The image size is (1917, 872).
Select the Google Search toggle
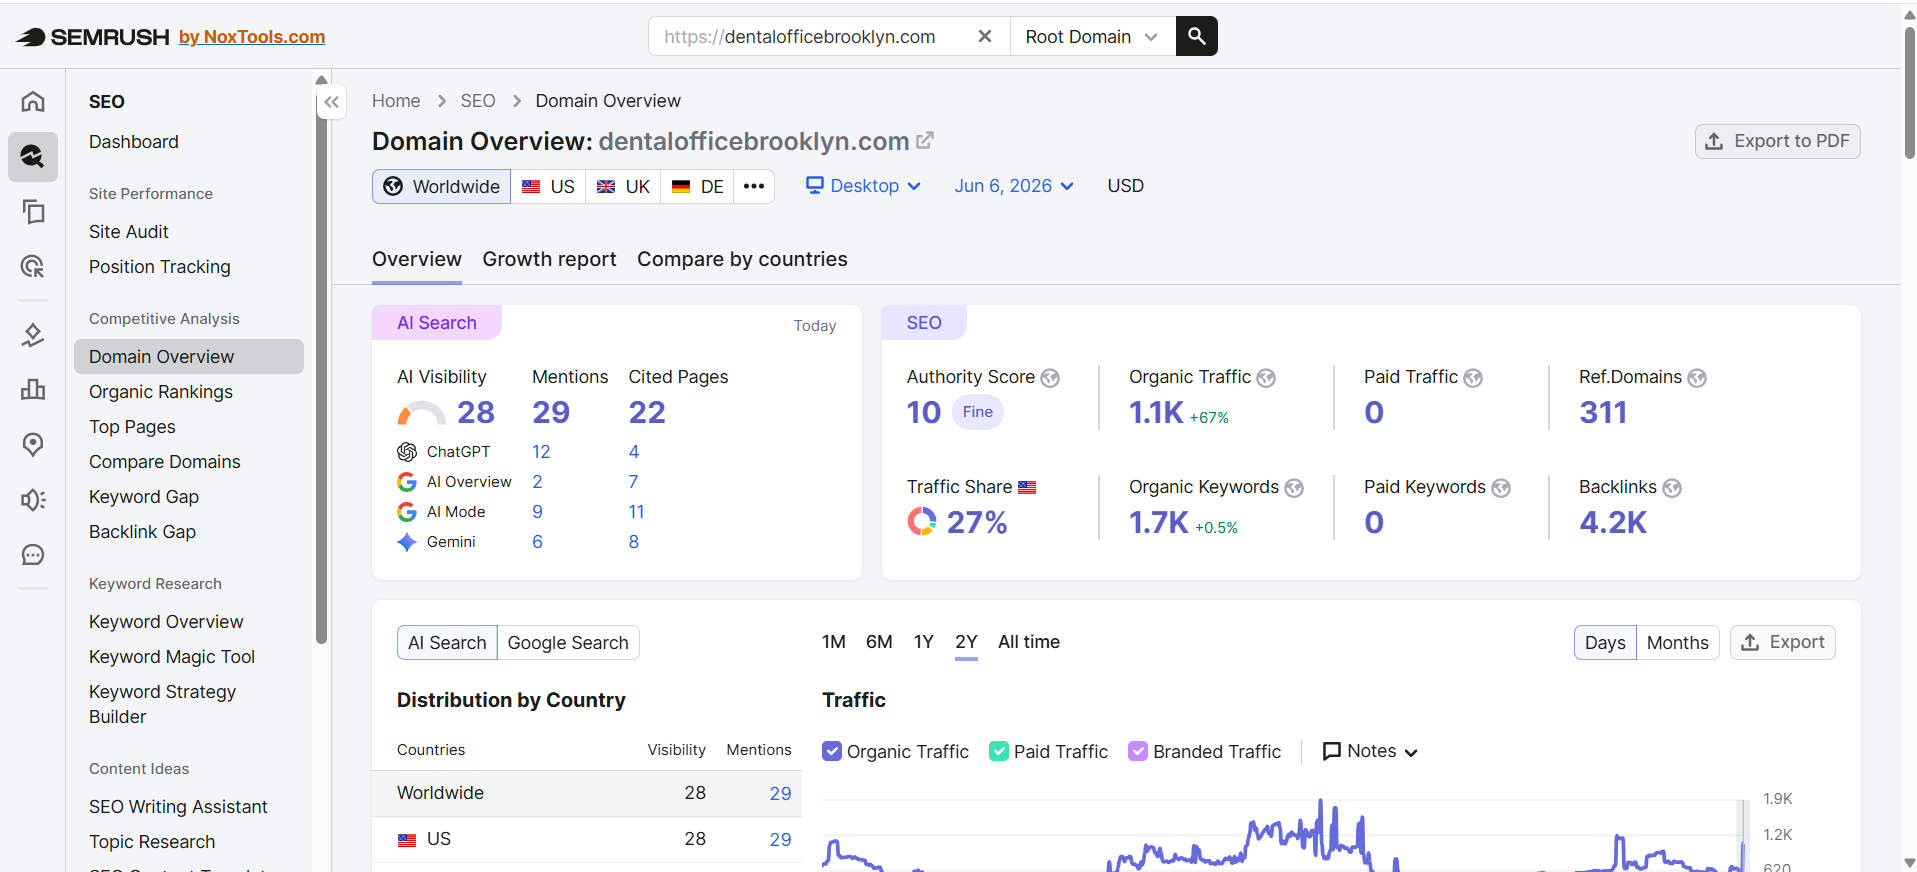coord(568,642)
